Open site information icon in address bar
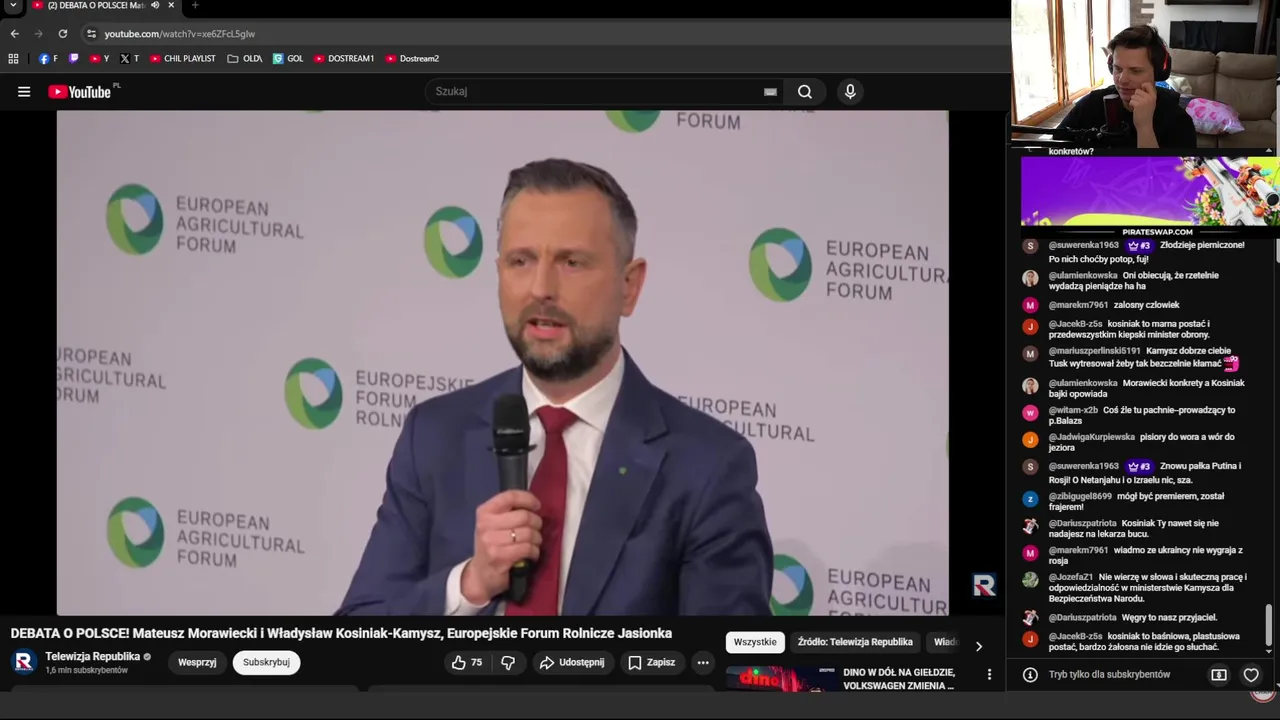 tap(91, 34)
